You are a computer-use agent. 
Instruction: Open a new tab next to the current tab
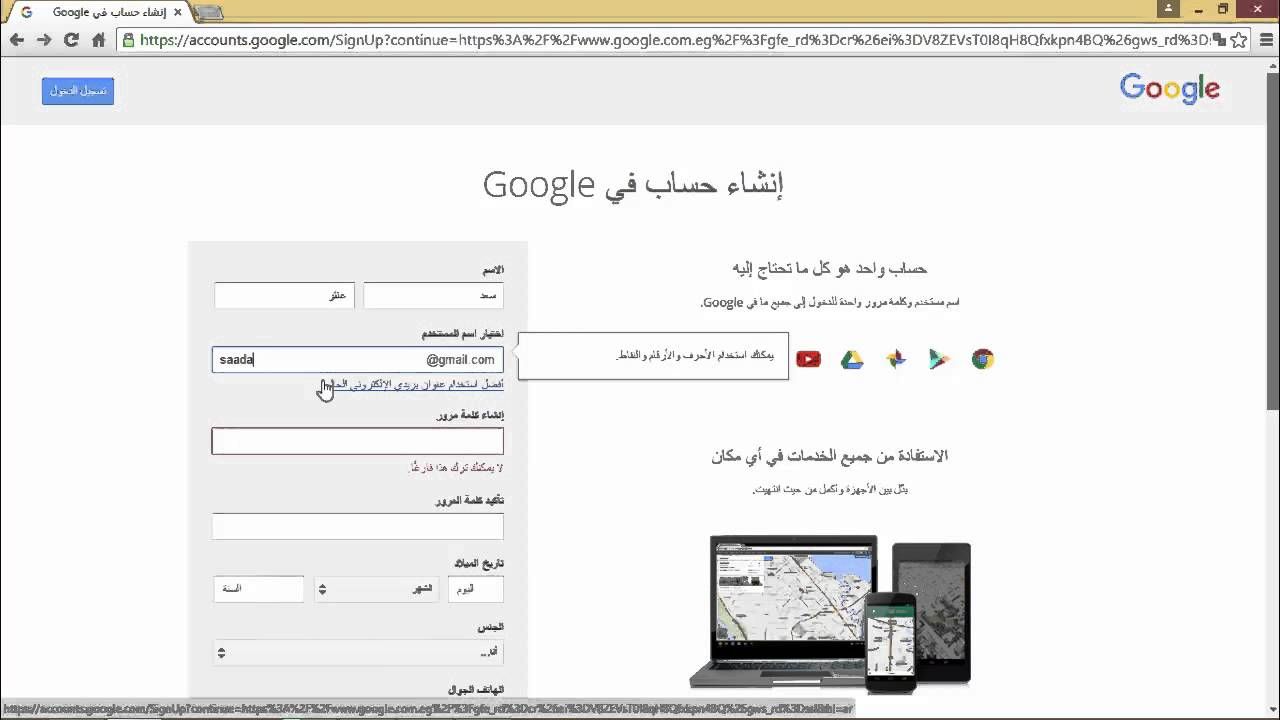click(209, 13)
